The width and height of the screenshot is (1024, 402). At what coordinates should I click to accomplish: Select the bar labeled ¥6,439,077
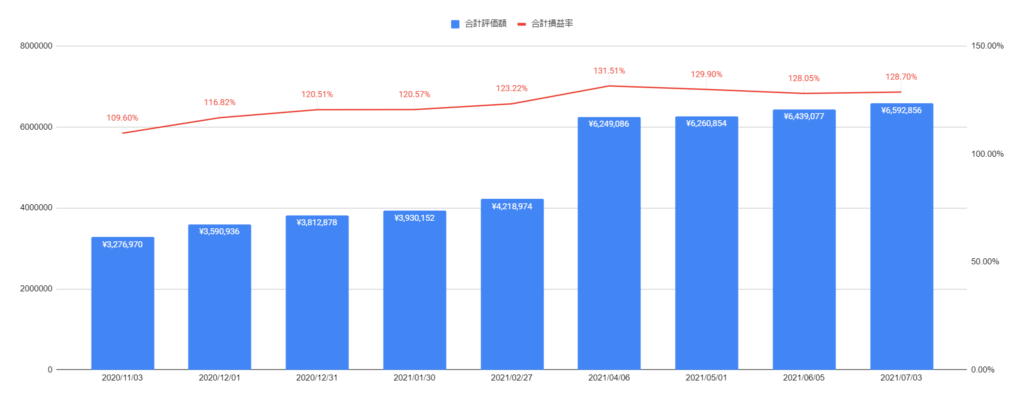pyautogui.click(x=804, y=240)
